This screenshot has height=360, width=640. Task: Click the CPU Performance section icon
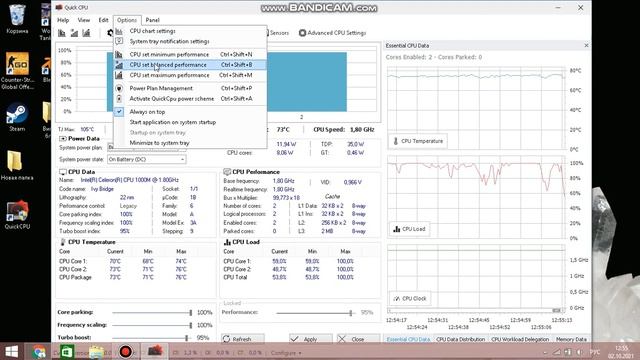pyautogui.click(x=227, y=172)
